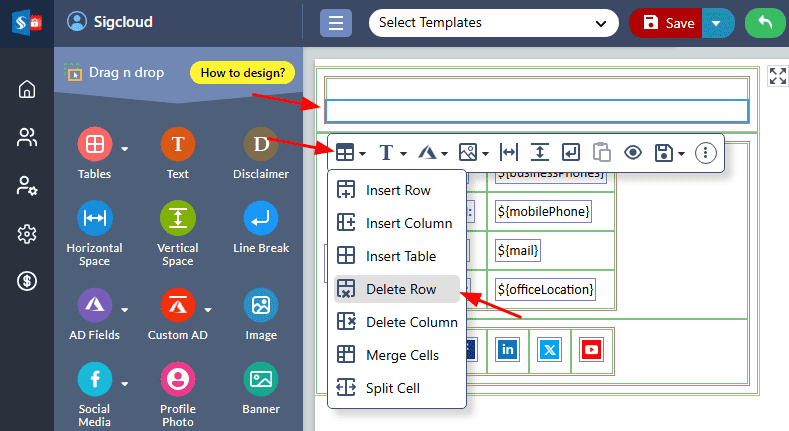Select the Profile Photo element

pyautogui.click(x=177, y=380)
